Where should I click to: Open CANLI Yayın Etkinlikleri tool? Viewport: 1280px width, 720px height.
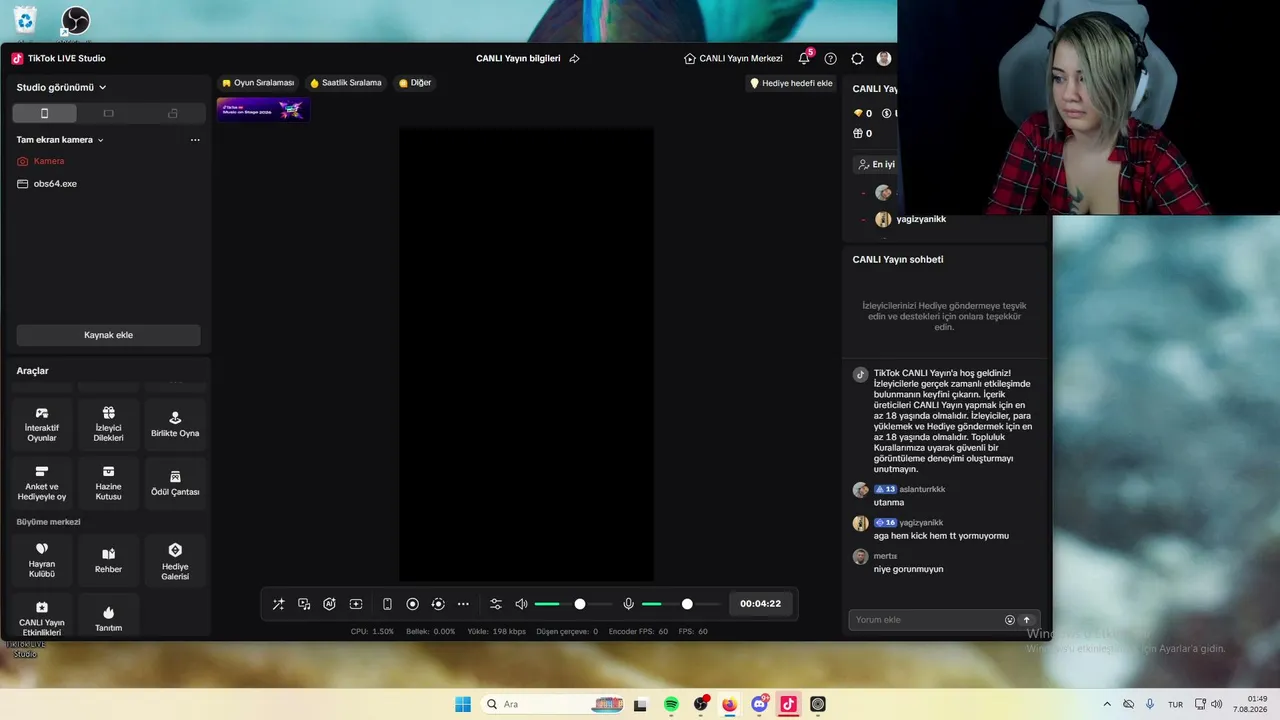point(42,617)
